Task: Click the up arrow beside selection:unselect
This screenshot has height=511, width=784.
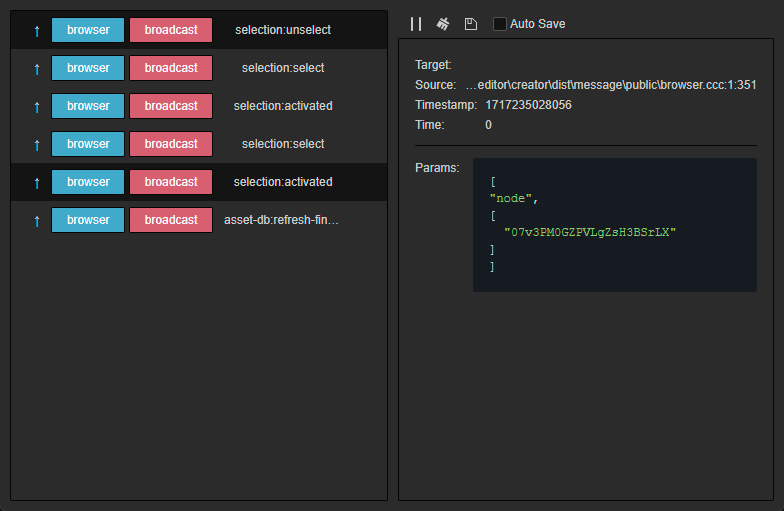Action: coord(37,31)
